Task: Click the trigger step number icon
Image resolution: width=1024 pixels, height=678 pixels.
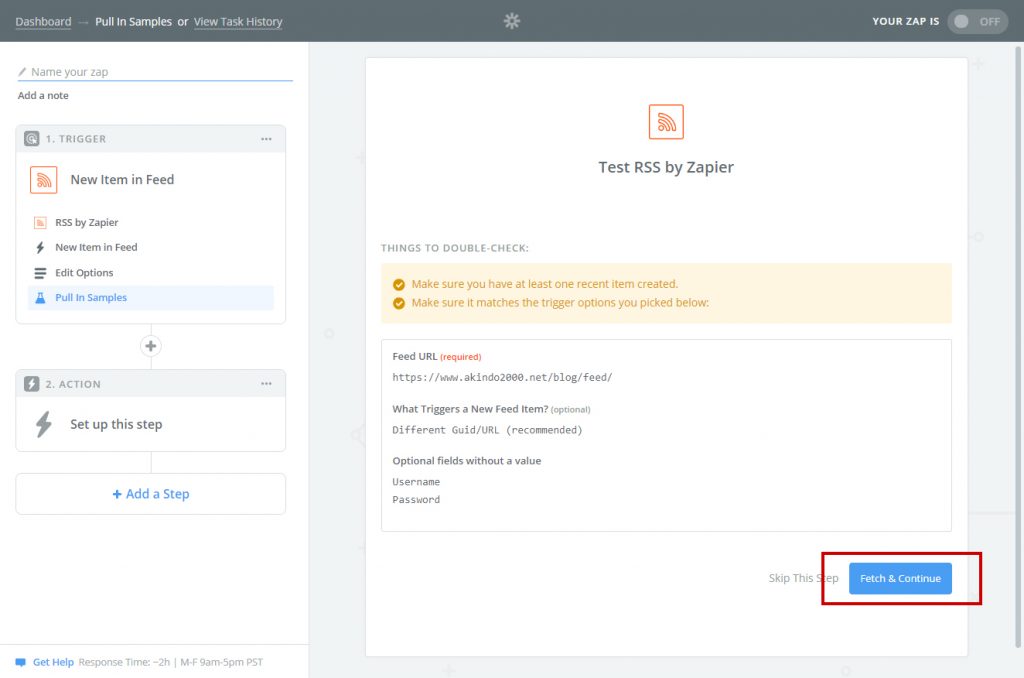Action: point(31,139)
